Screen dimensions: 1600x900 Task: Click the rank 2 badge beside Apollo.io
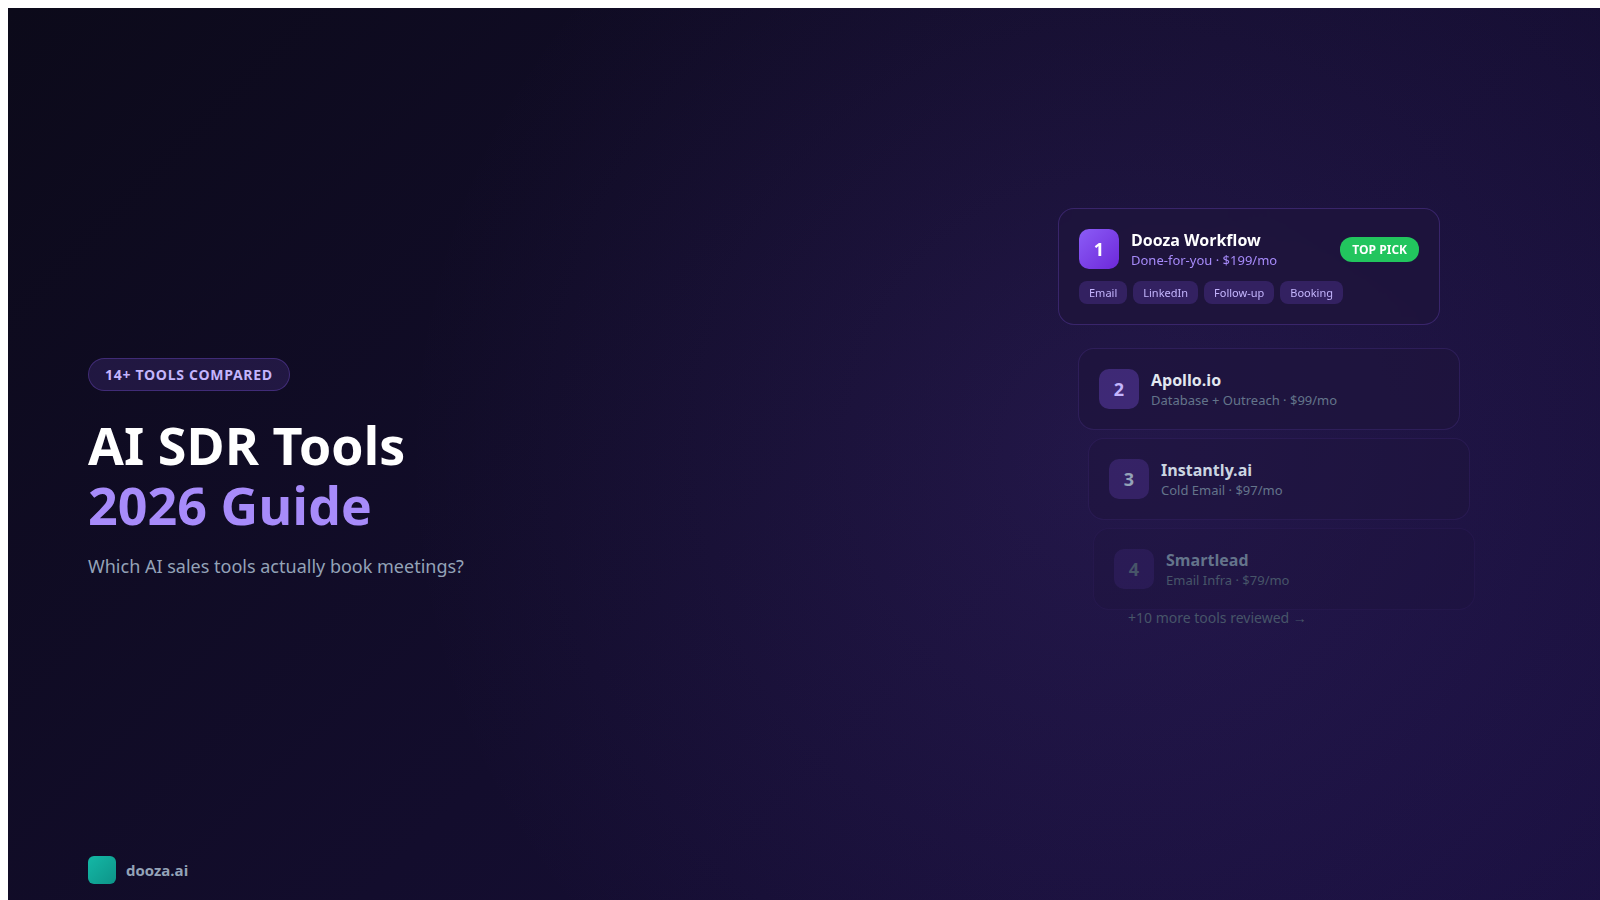[x=1119, y=389]
